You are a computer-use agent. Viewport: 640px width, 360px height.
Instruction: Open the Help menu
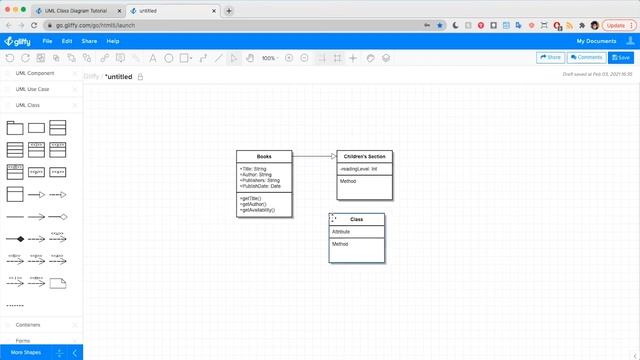pyautogui.click(x=113, y=41)
